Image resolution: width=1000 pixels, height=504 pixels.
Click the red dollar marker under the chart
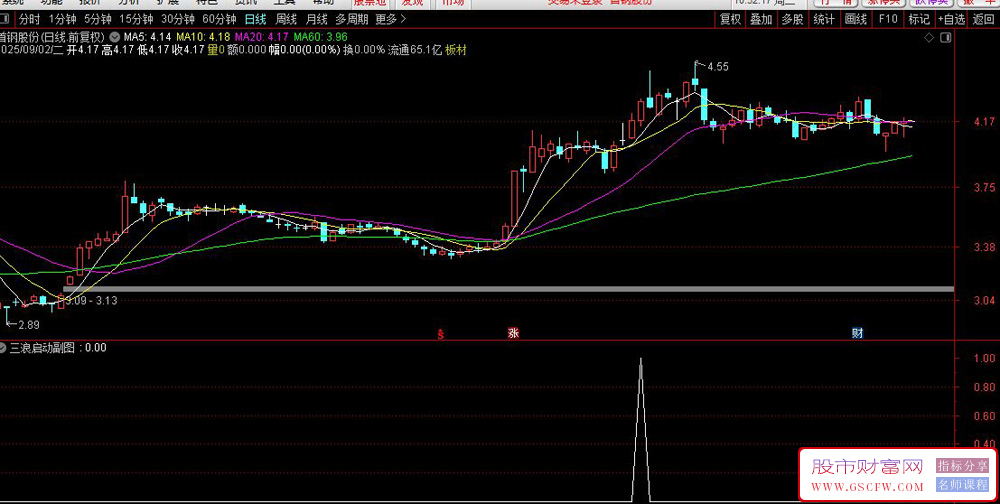point(440,333)
